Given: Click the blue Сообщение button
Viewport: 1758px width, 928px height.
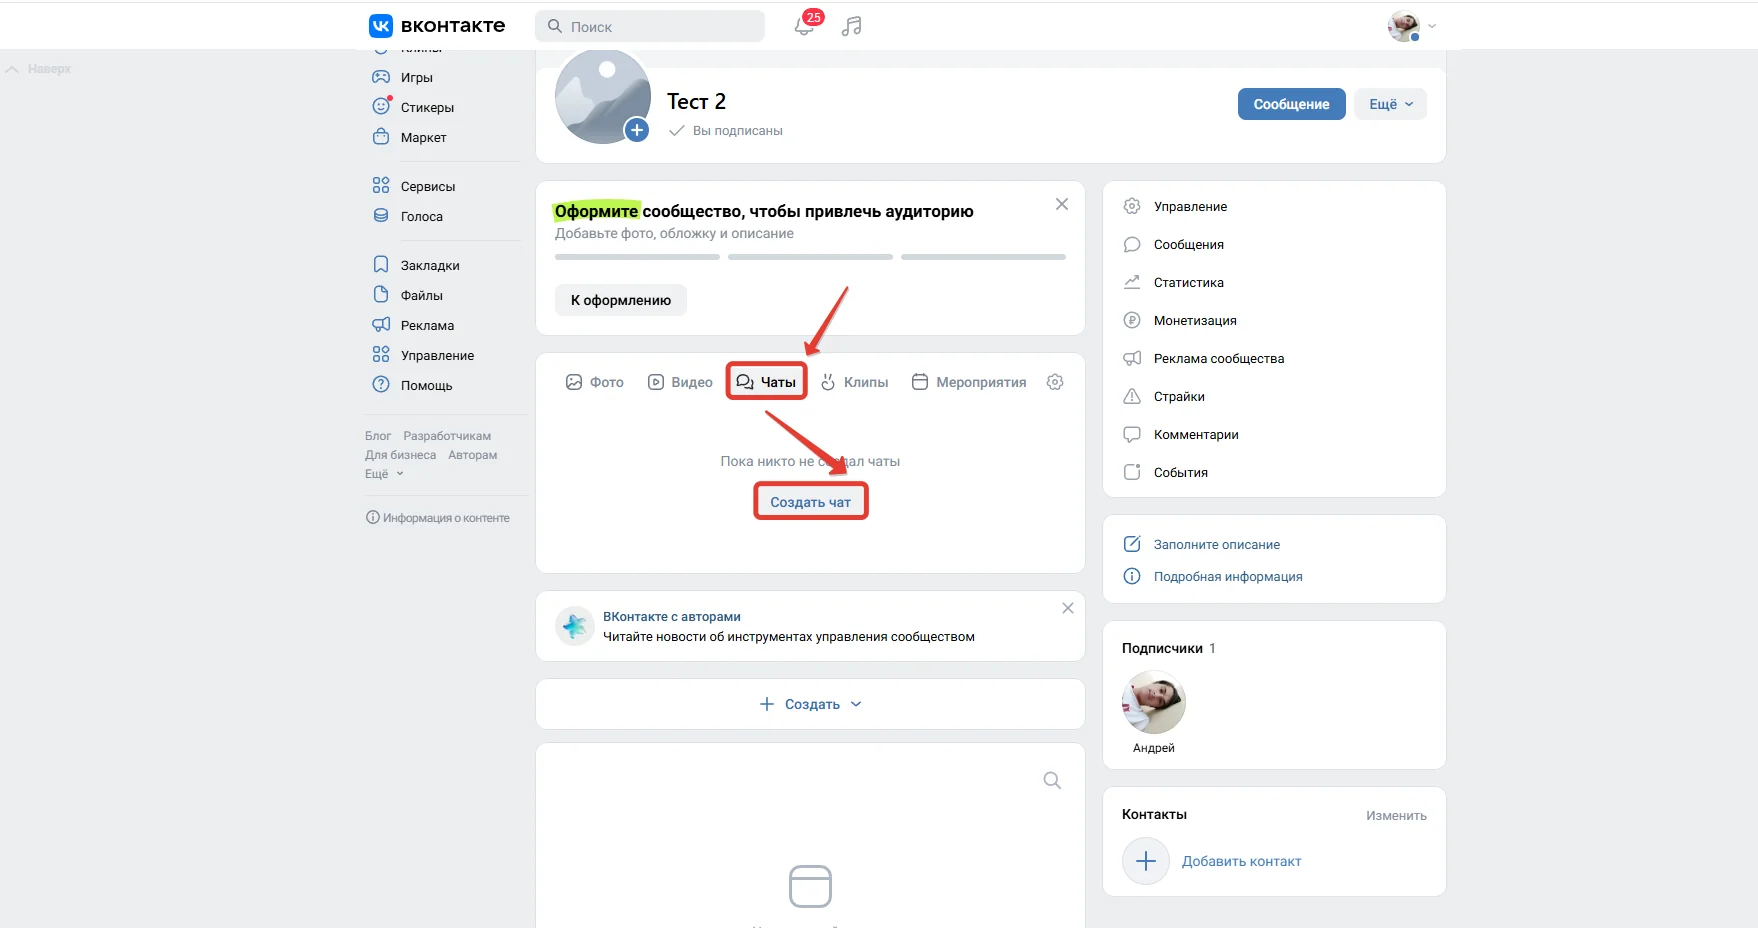Looking at the screenshot, I should [1292, 104].
